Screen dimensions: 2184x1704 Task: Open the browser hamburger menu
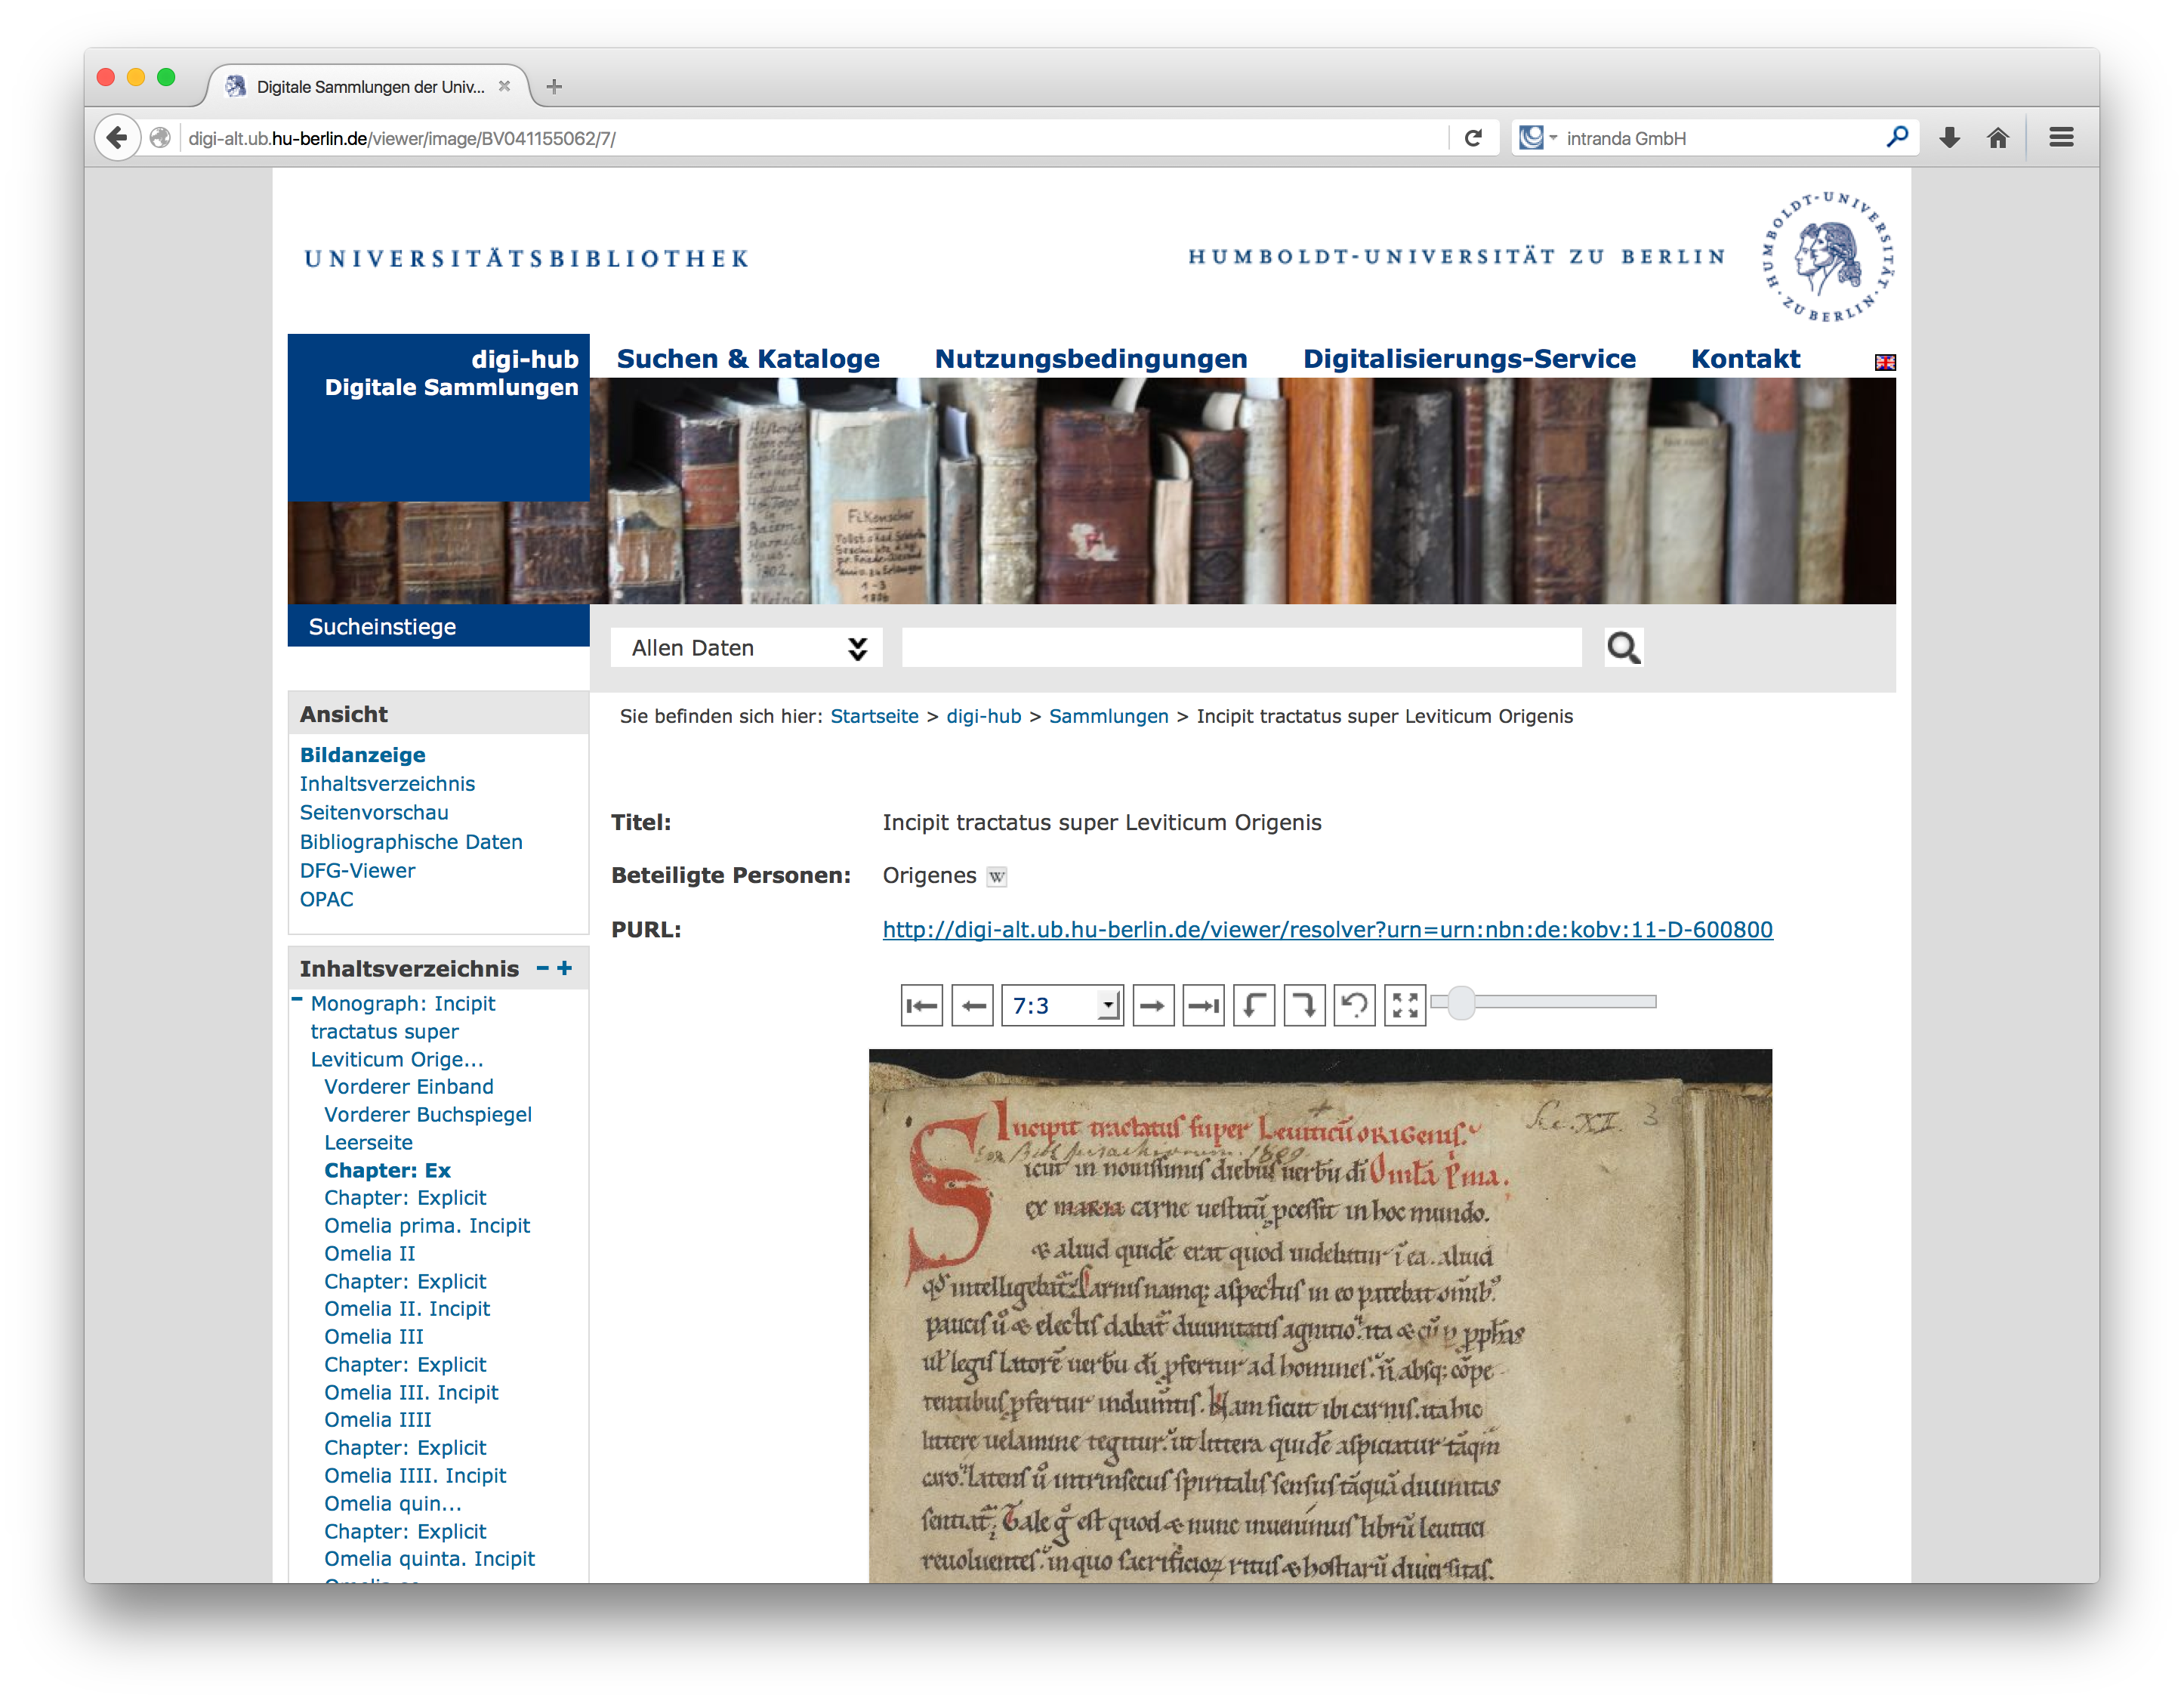pos(2061,138)
